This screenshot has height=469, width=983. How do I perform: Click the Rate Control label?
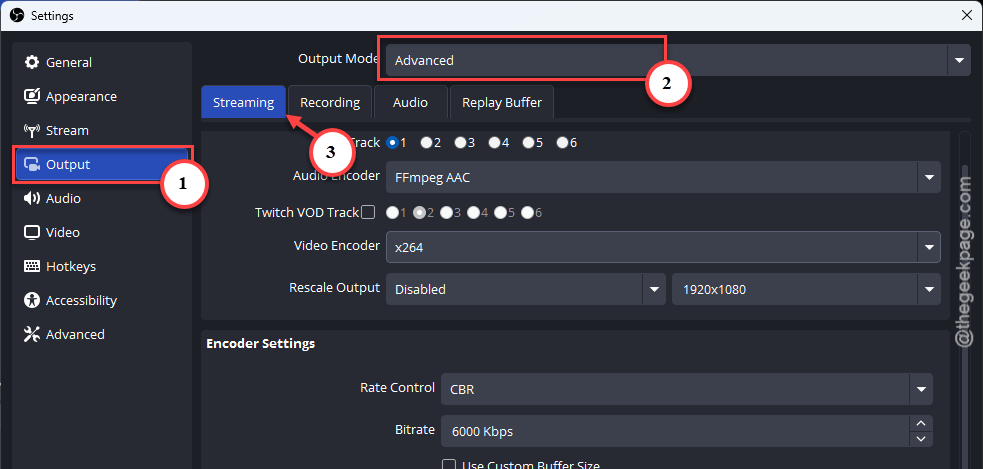[397, 387]
